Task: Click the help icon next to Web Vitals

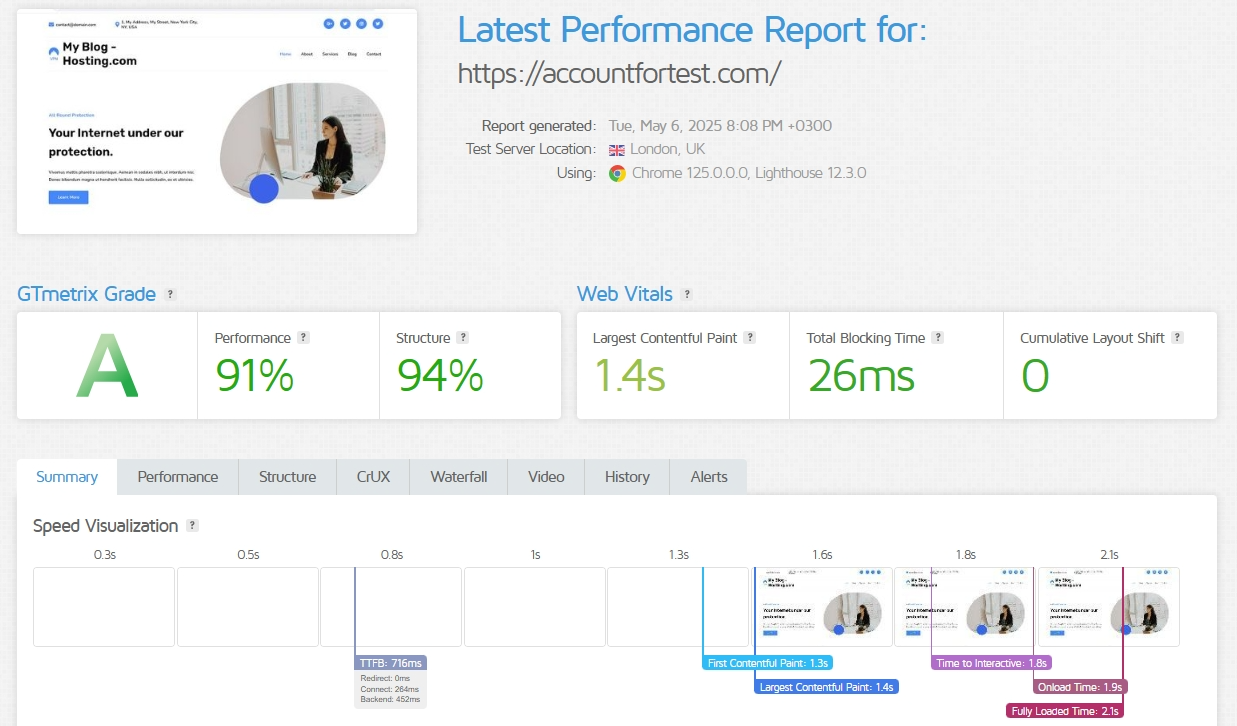Action: pos(687,294)
